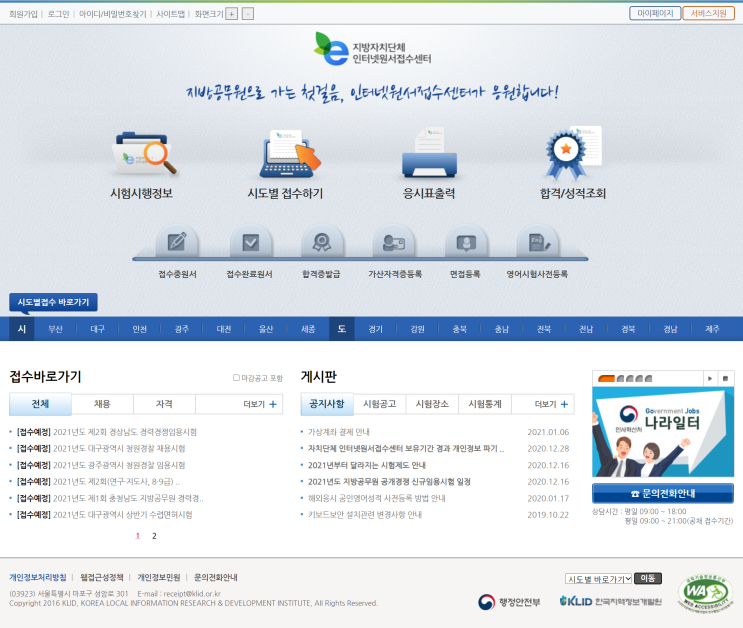Open 접수완료원서 checkmark icon

tap(251, 242)
